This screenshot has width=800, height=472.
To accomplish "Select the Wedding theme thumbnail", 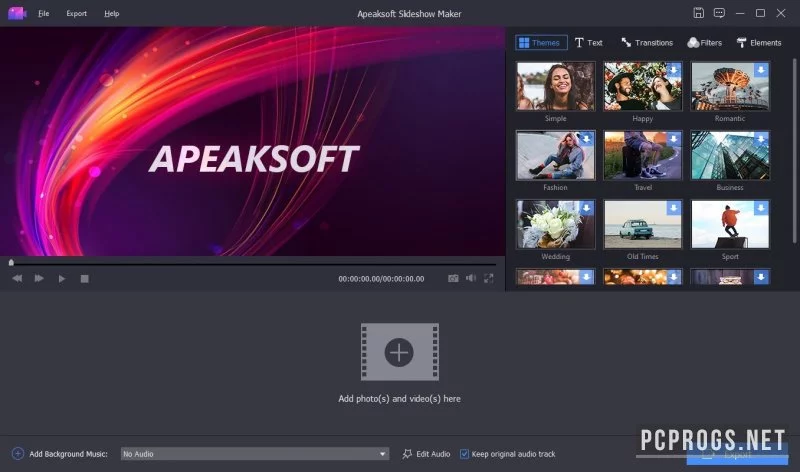I will pos(555,224).
